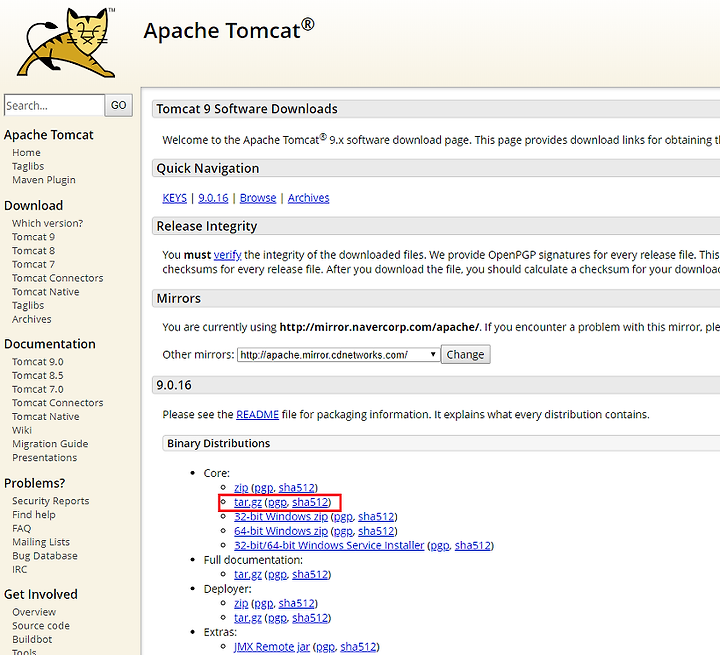Open the Find help link
Image resolution: width=720 pixels, height=655 pixels.
point(34,515)
